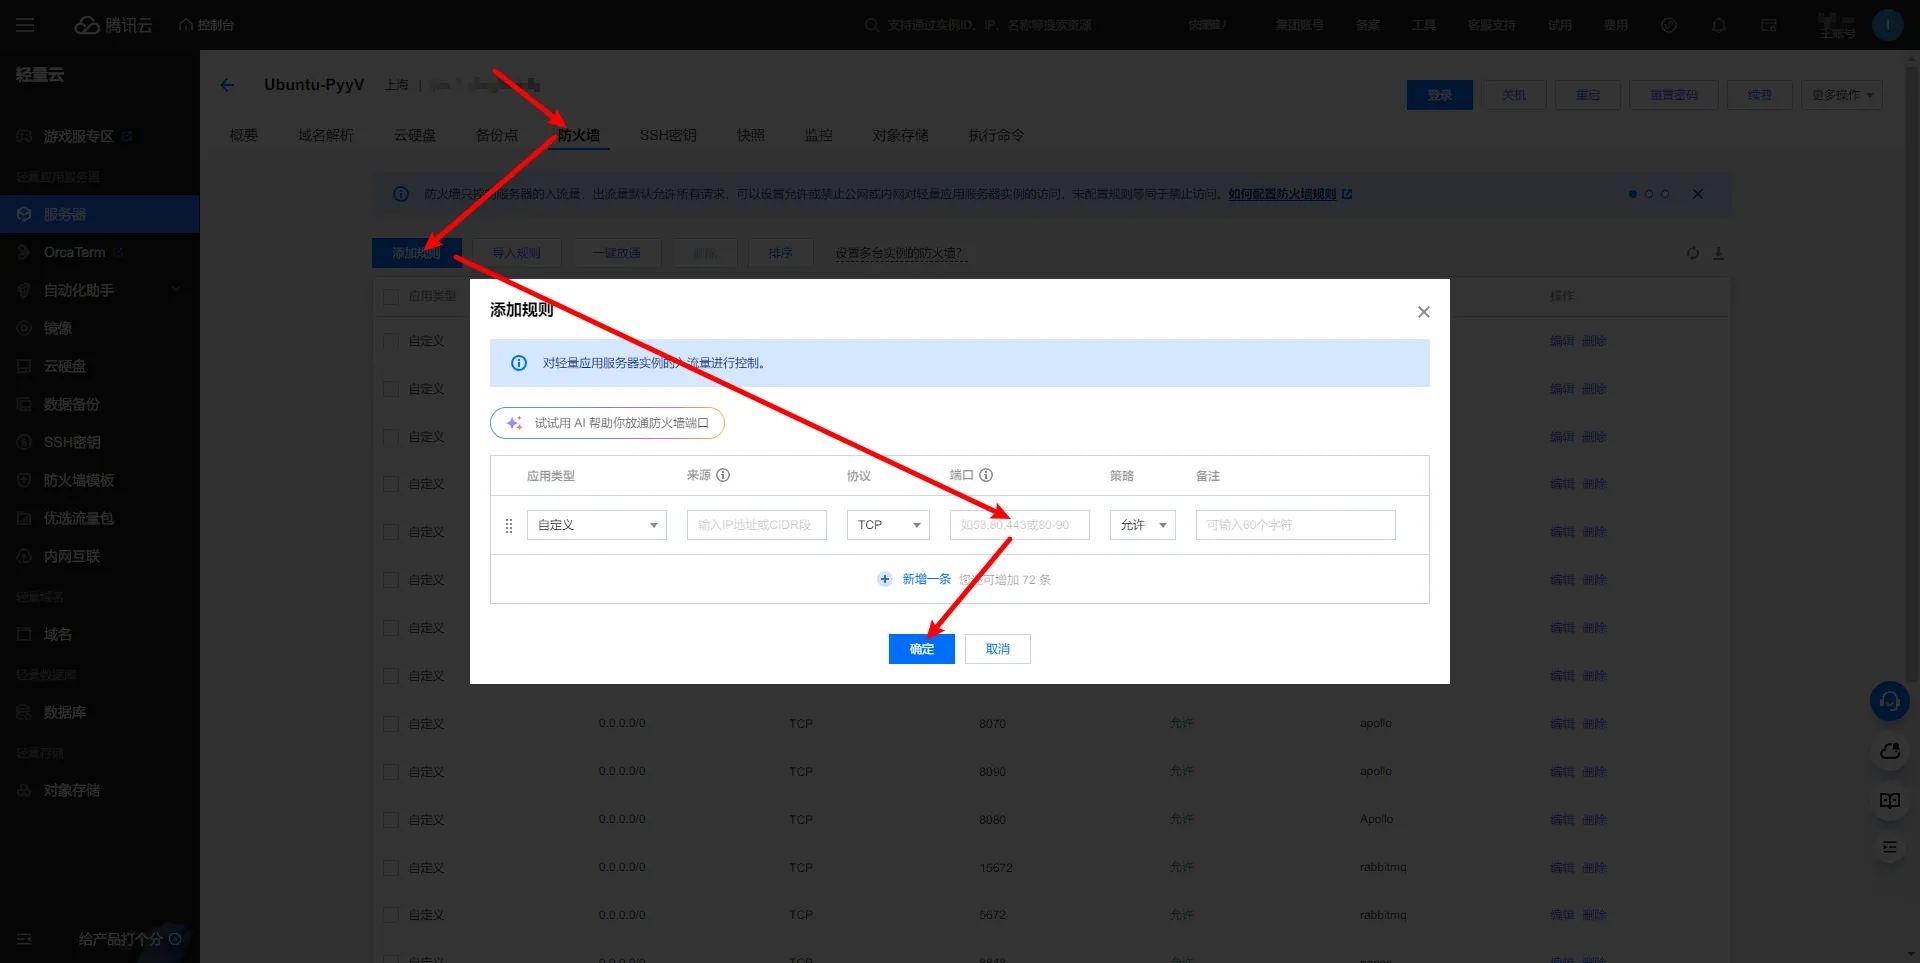Click the refresh icon above the rules table

click(x=1693, y=253)
